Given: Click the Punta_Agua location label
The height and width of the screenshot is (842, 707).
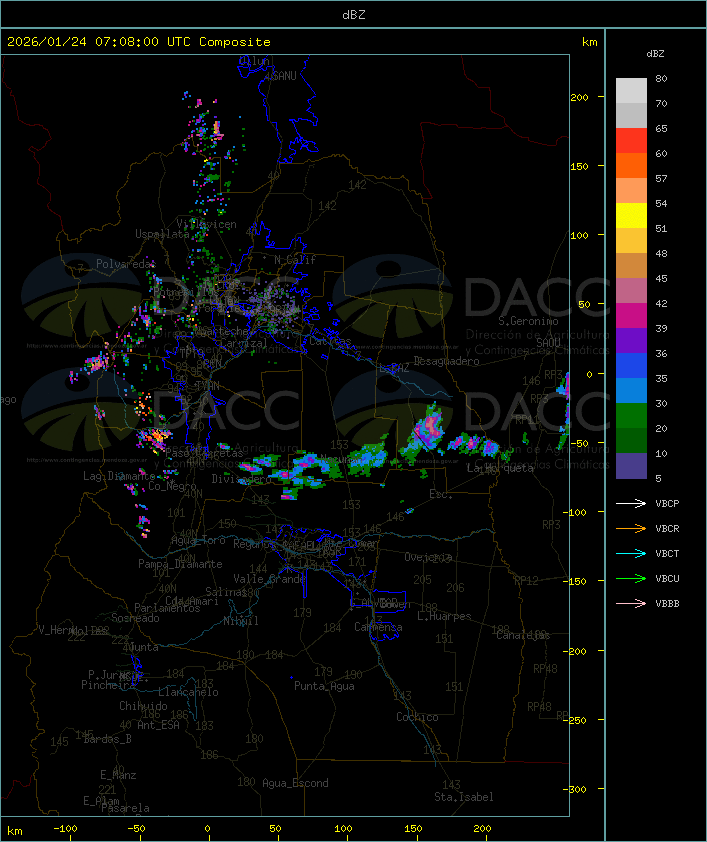Looking at the screenshot, I should [x=324, y=686].
